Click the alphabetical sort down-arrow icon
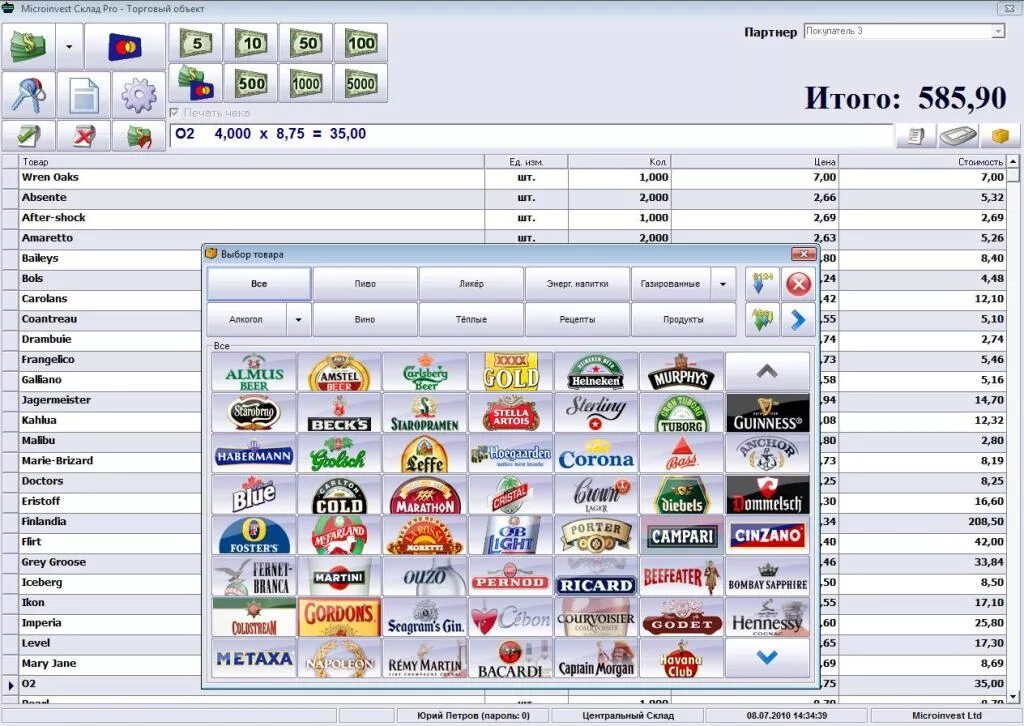Image resolution: width=1024 pixels, height=726 pixels. pyautogui.click(x=762, y=320)
